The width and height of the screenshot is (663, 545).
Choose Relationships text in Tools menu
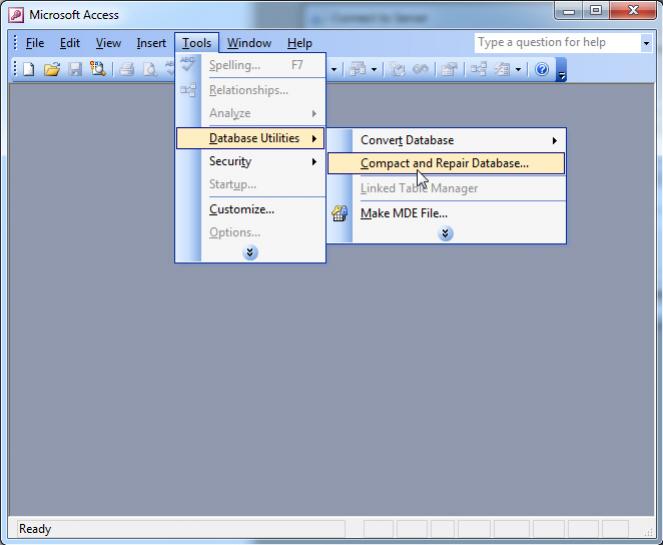pos(249,90)
